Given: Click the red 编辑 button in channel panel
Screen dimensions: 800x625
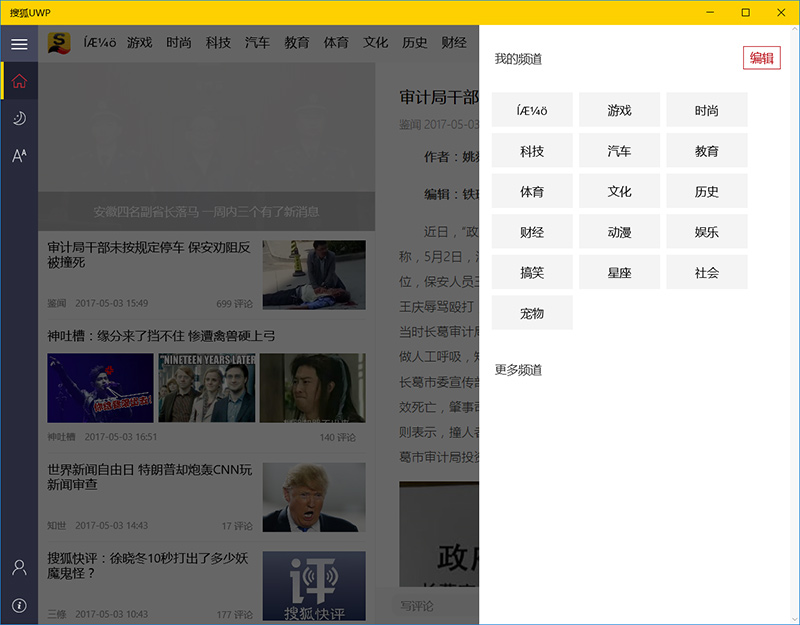Looking at the screenshot, I should (x=761, y=58).
